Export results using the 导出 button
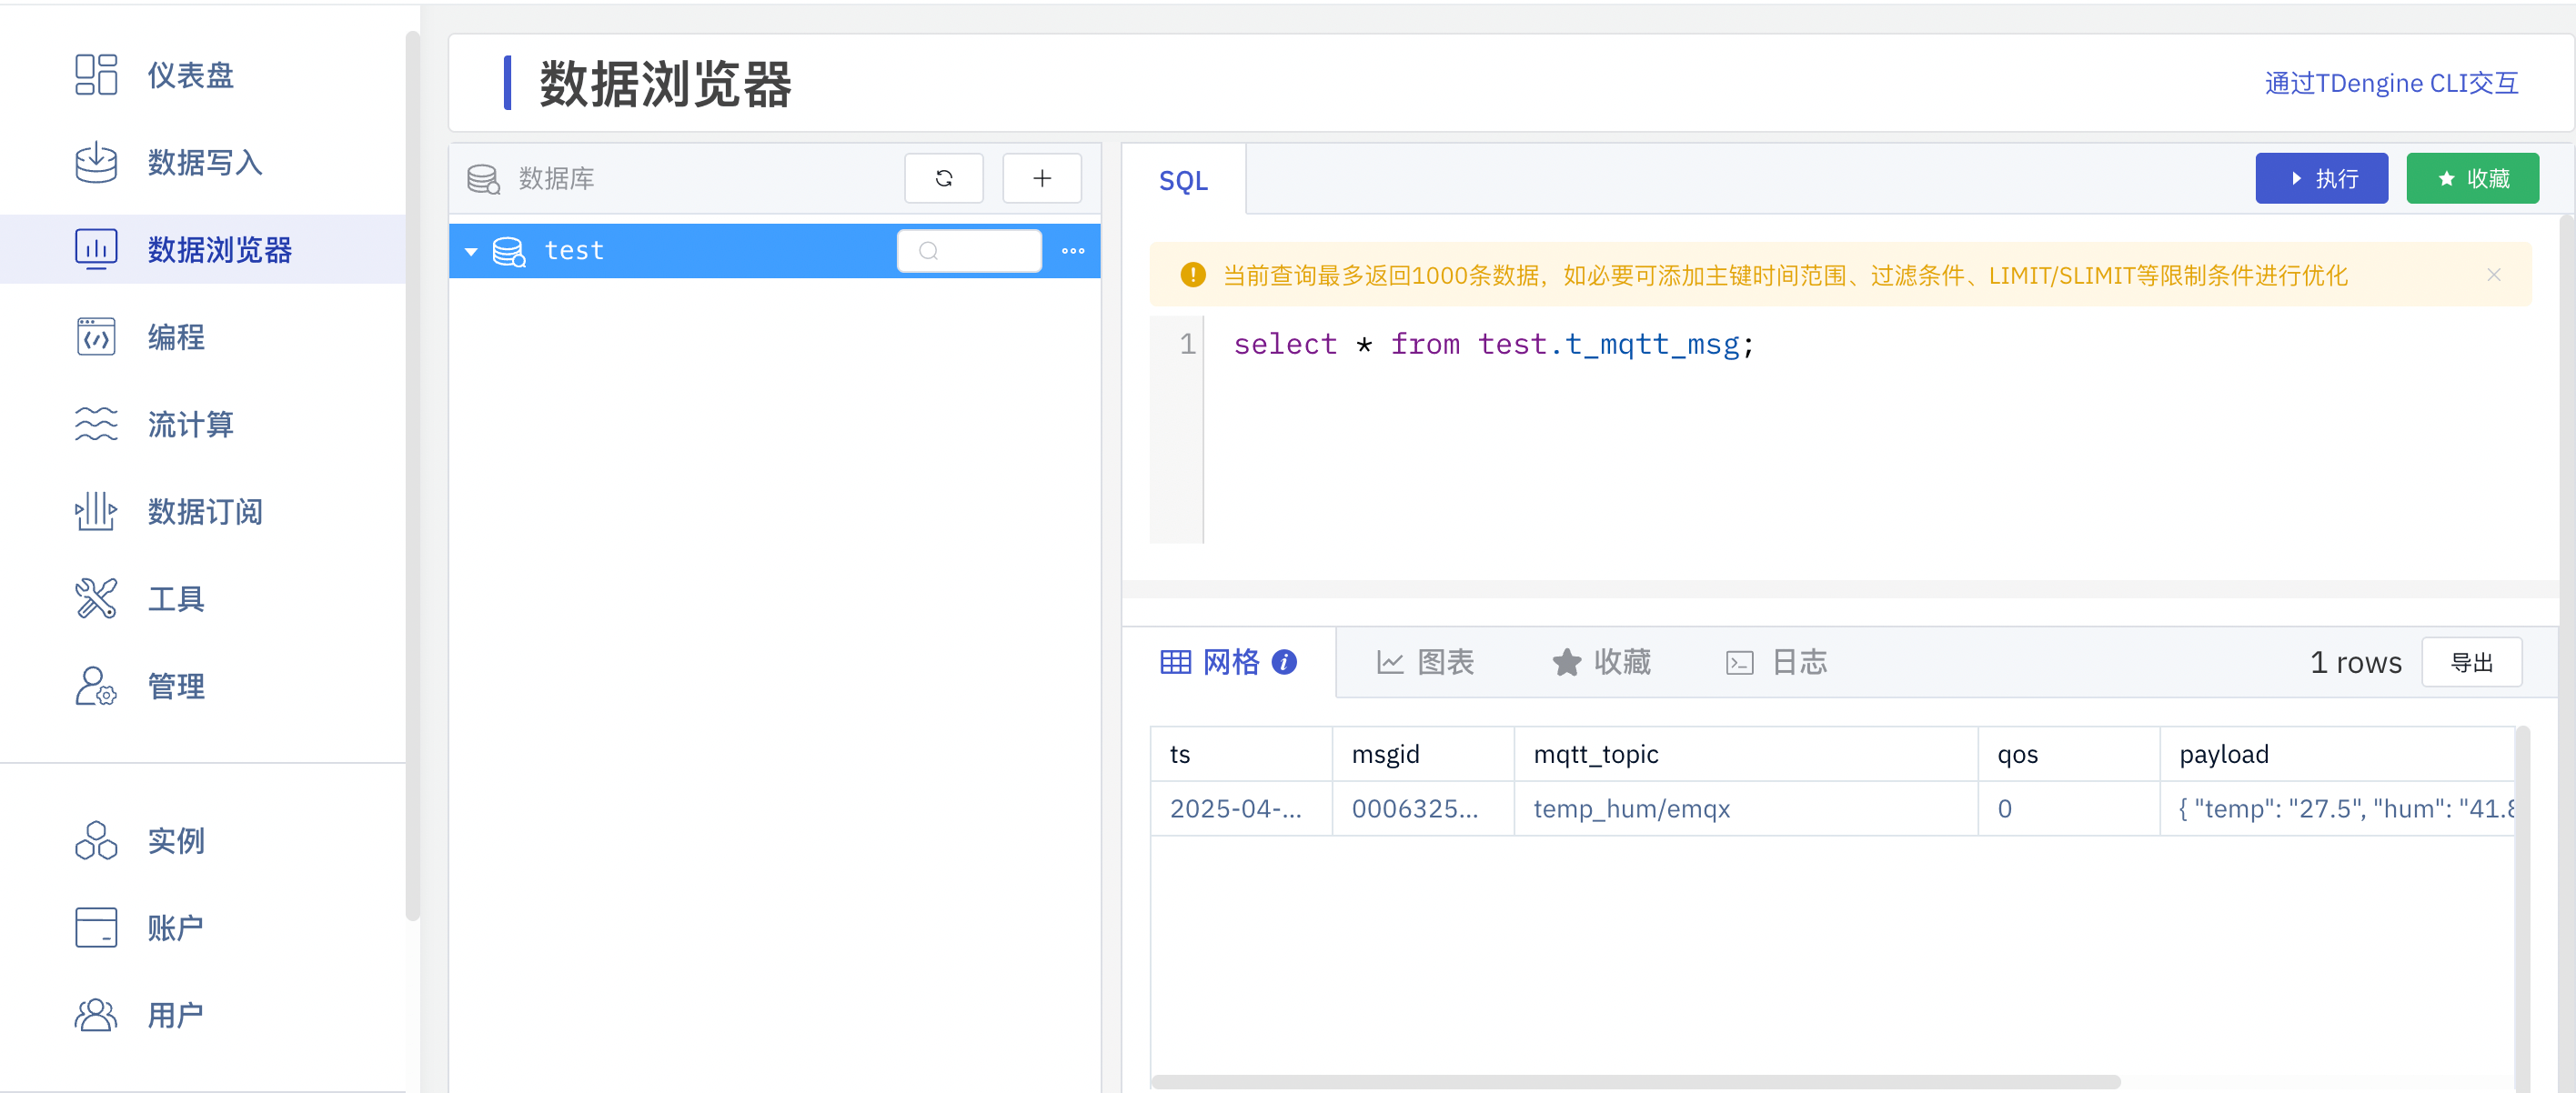2576x1093 pixels. click(2472, 662)
